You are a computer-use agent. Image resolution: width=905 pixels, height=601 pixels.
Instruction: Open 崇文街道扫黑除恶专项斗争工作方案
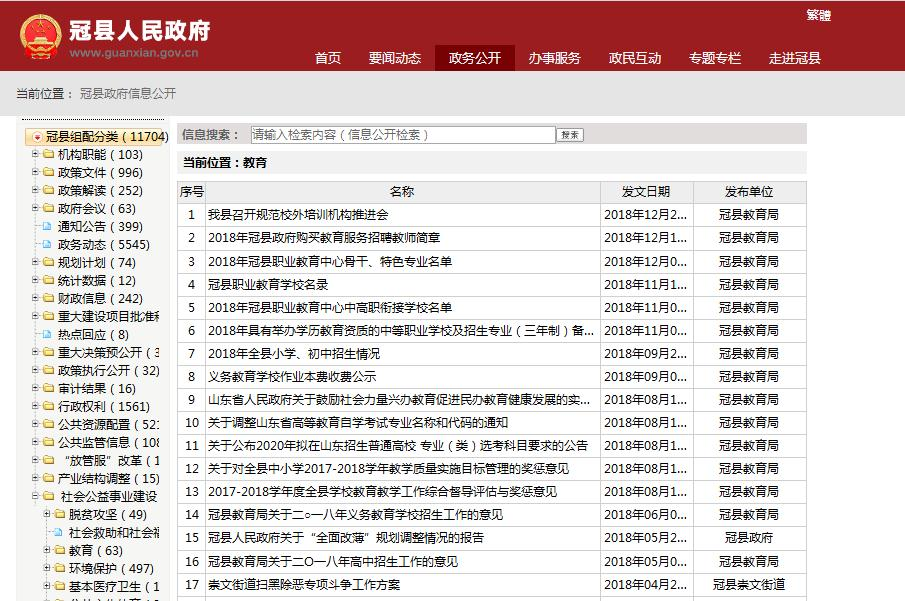[304, 585]
